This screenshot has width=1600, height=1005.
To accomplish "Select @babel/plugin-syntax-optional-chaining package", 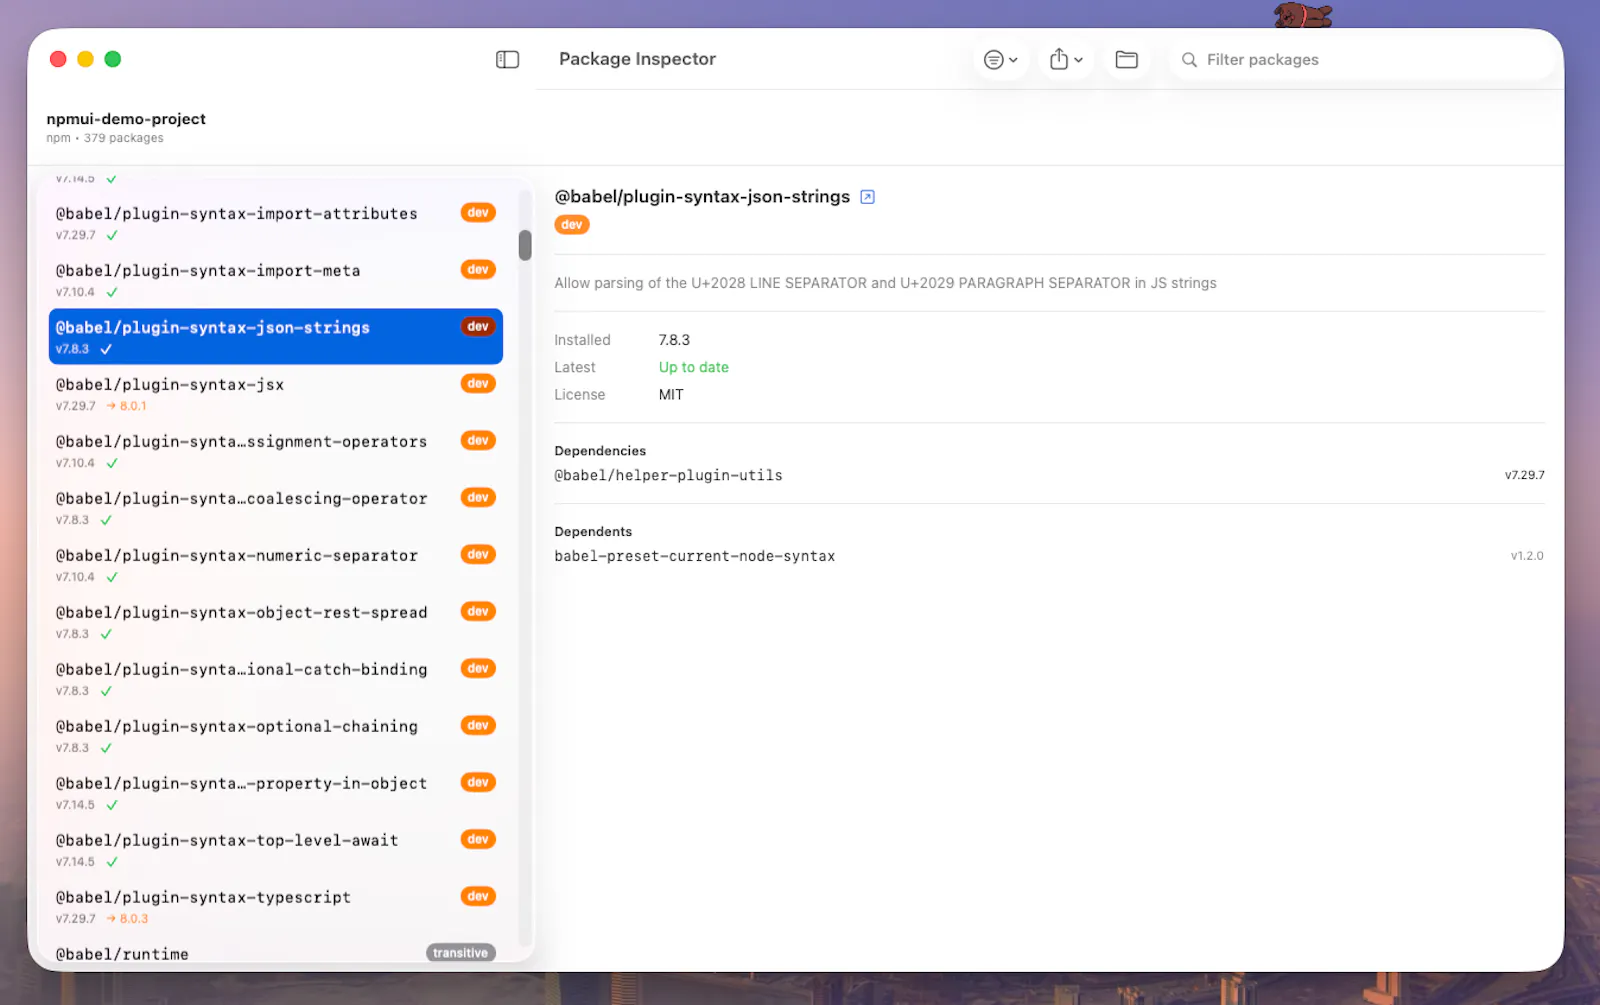I will pyautogui.click(x=275, y=736).
